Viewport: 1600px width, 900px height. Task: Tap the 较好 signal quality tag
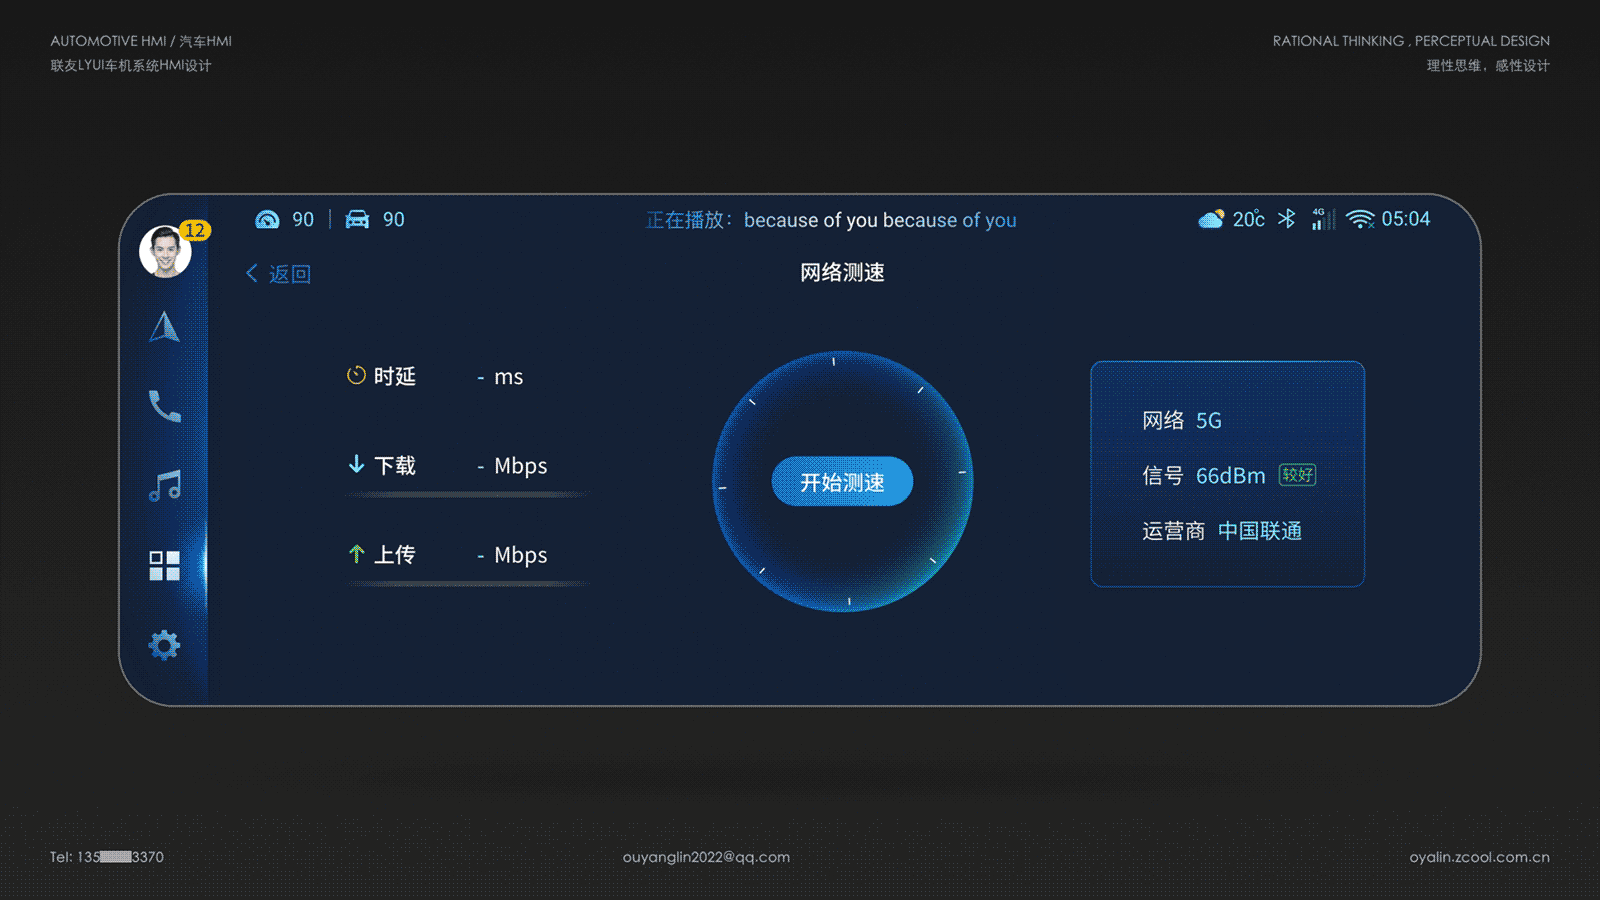pyautogui.click(x=1297, y=475)
